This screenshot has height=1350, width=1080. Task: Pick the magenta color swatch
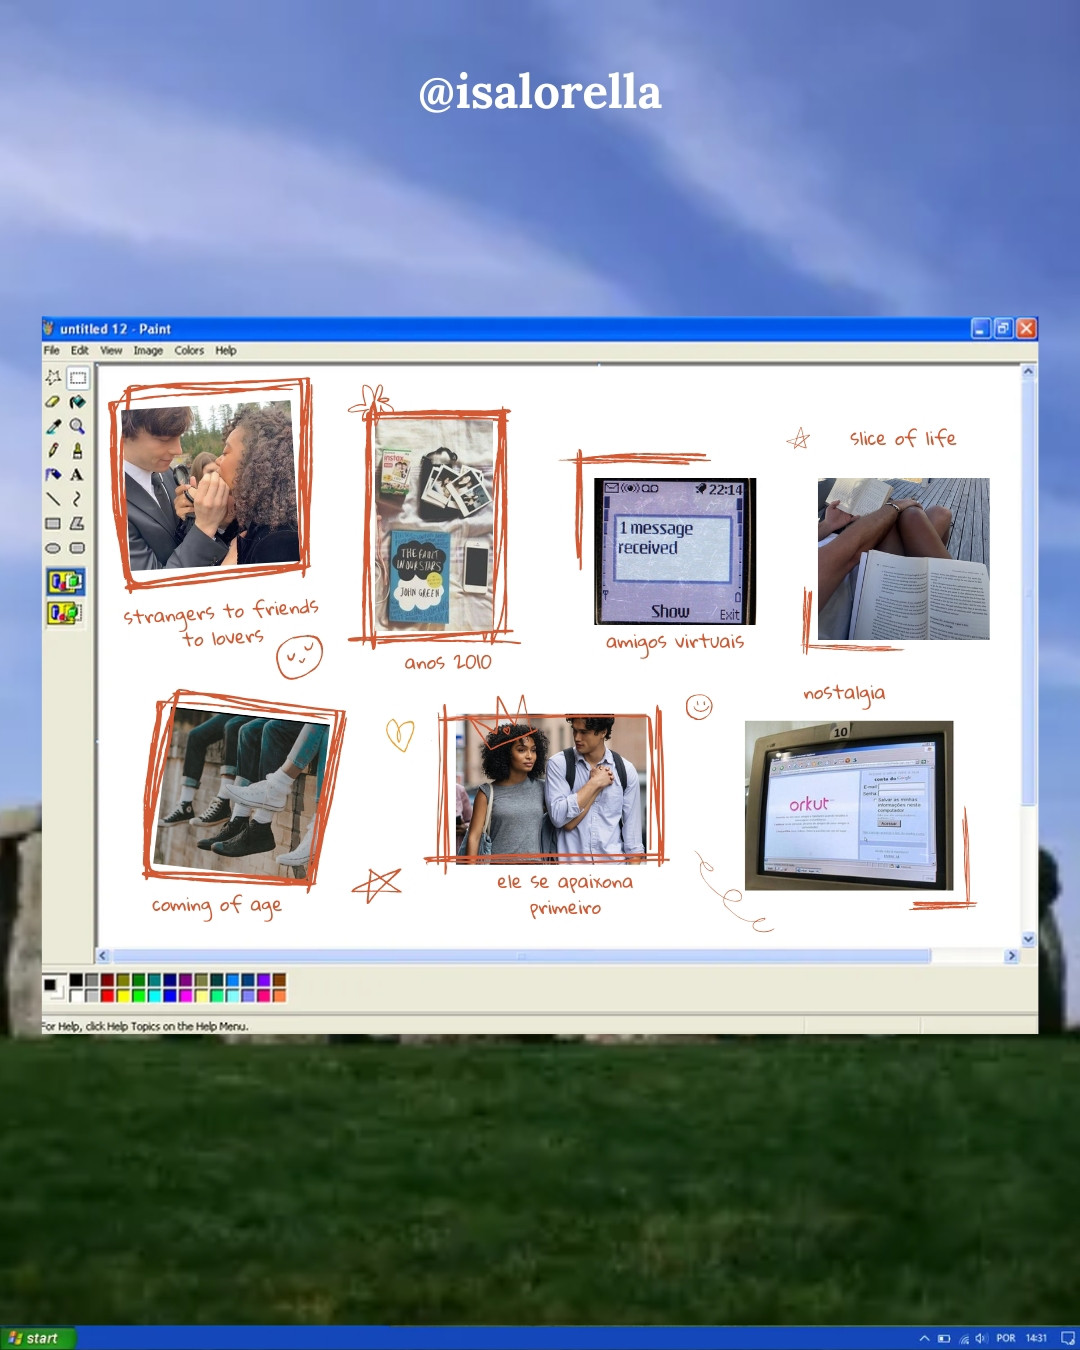(x=185, y=996)
